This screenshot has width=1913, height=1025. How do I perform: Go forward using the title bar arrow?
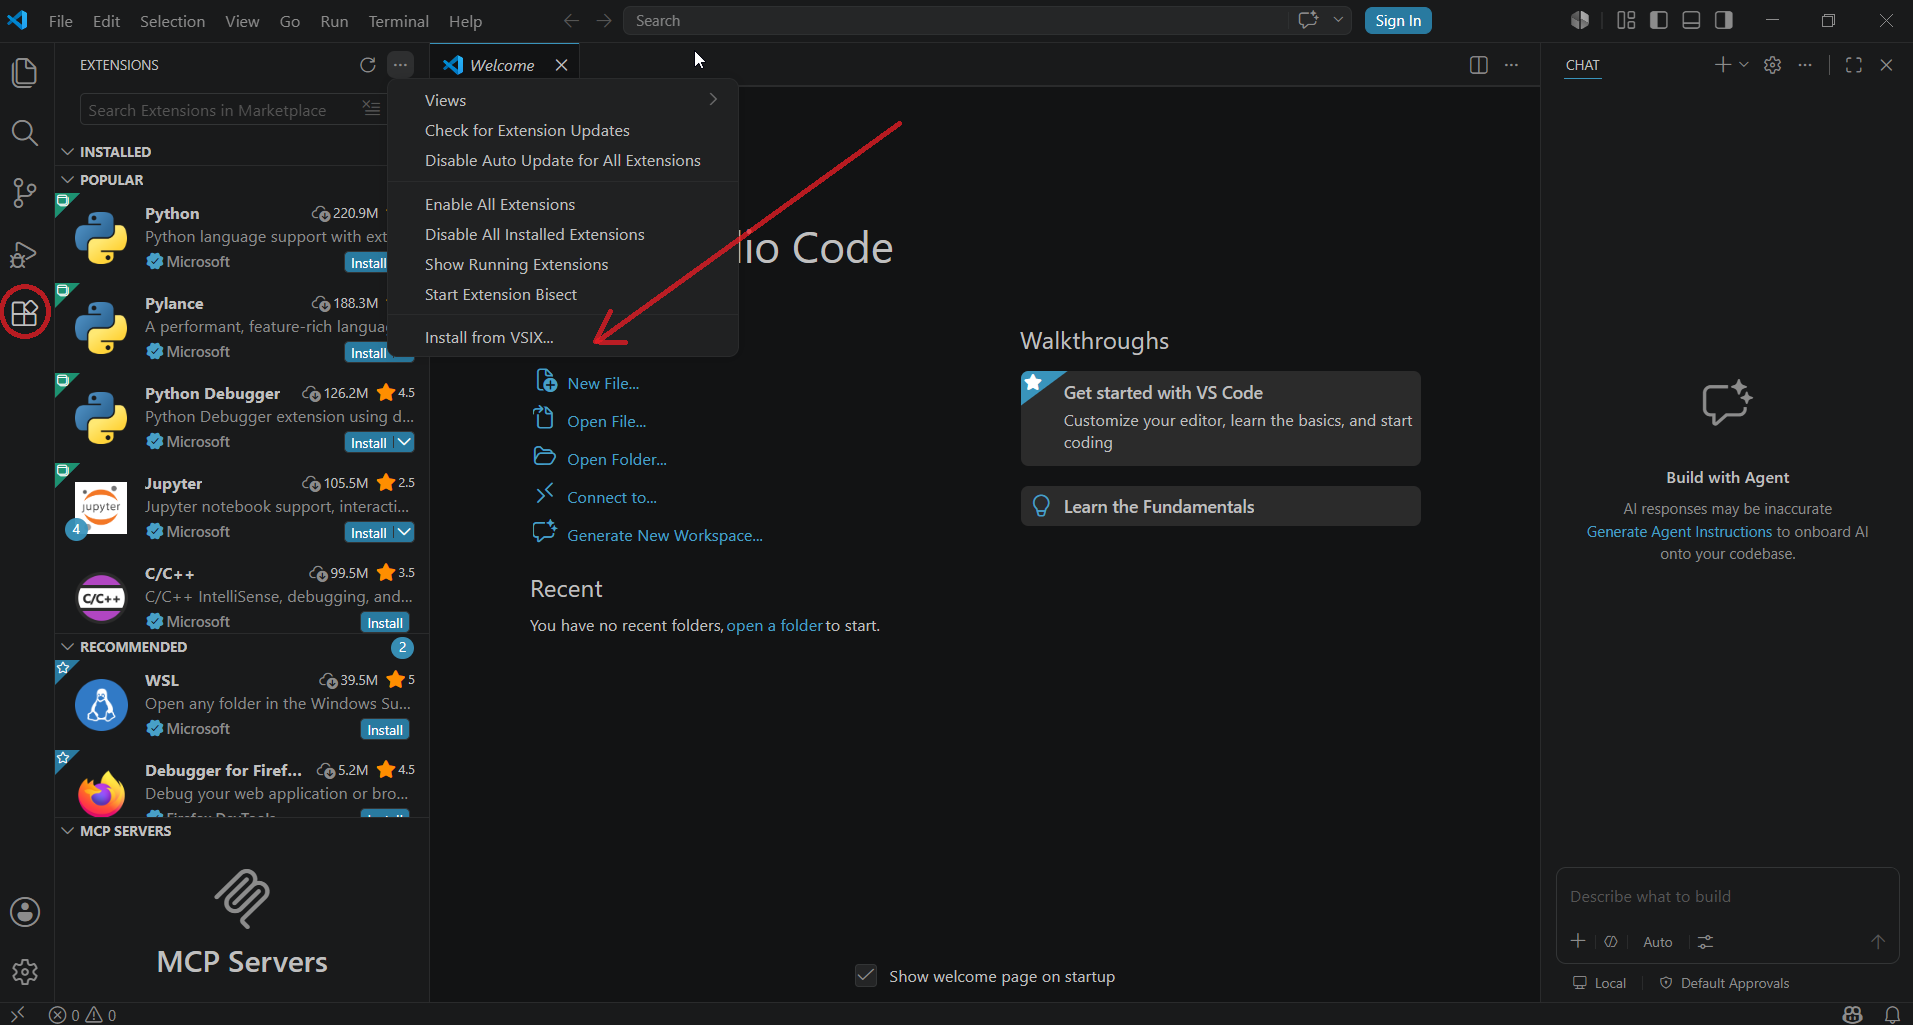[604, 21]
